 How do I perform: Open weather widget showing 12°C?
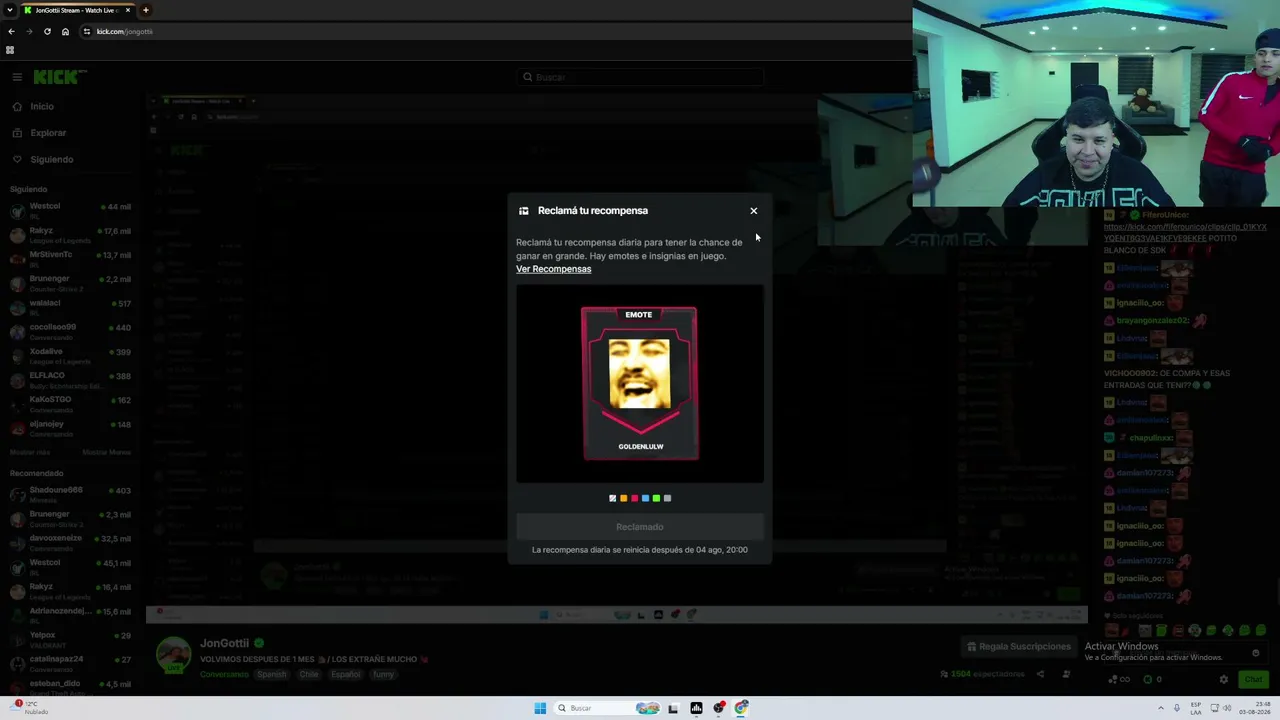coord(28,708)
